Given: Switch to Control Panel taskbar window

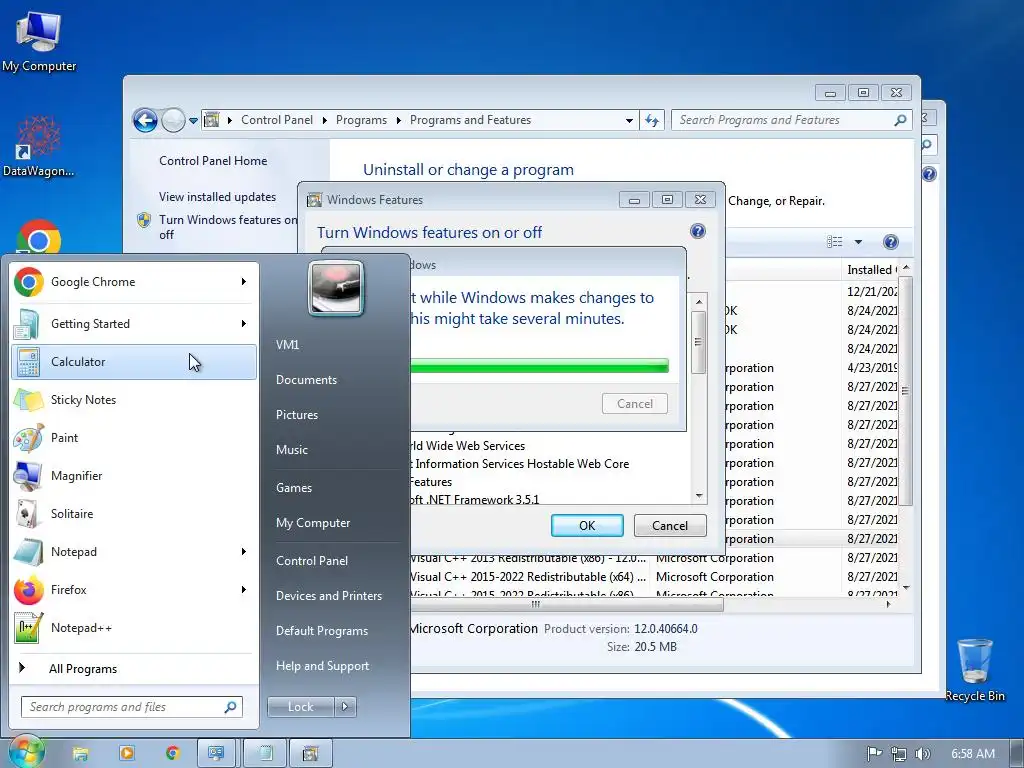Looking at the screenshot, I should [x=216, y=754].
